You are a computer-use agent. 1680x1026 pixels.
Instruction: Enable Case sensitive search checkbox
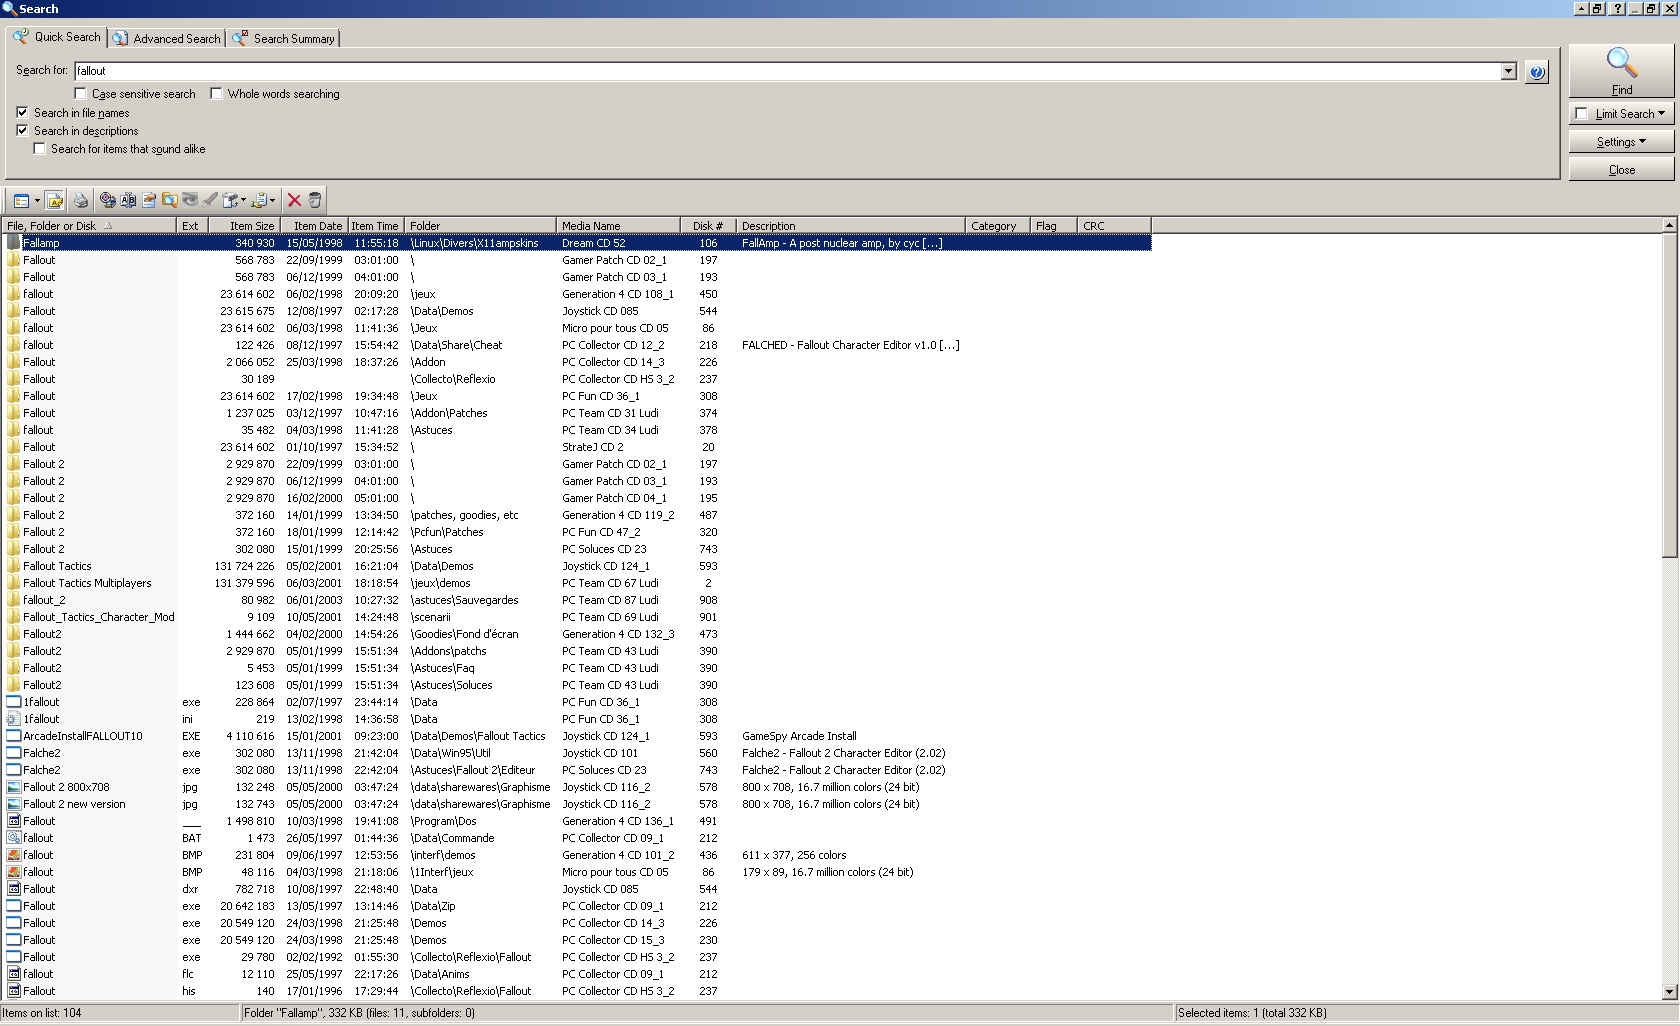pyautogui.click(x=80, y=94)
